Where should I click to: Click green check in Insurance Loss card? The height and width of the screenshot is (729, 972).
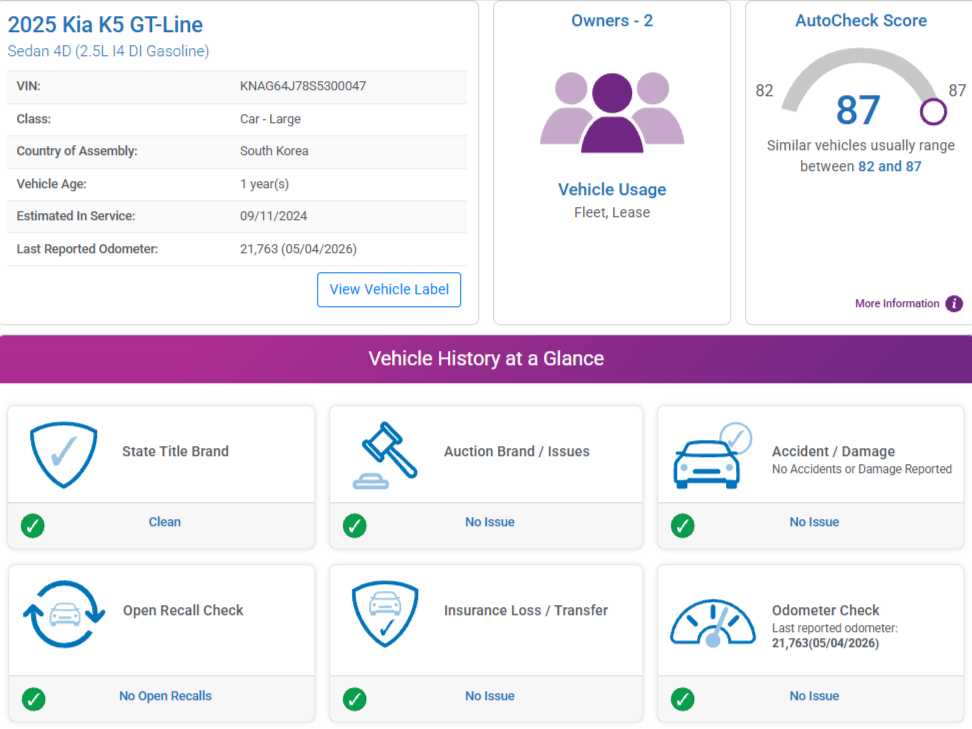click(355, 699)
